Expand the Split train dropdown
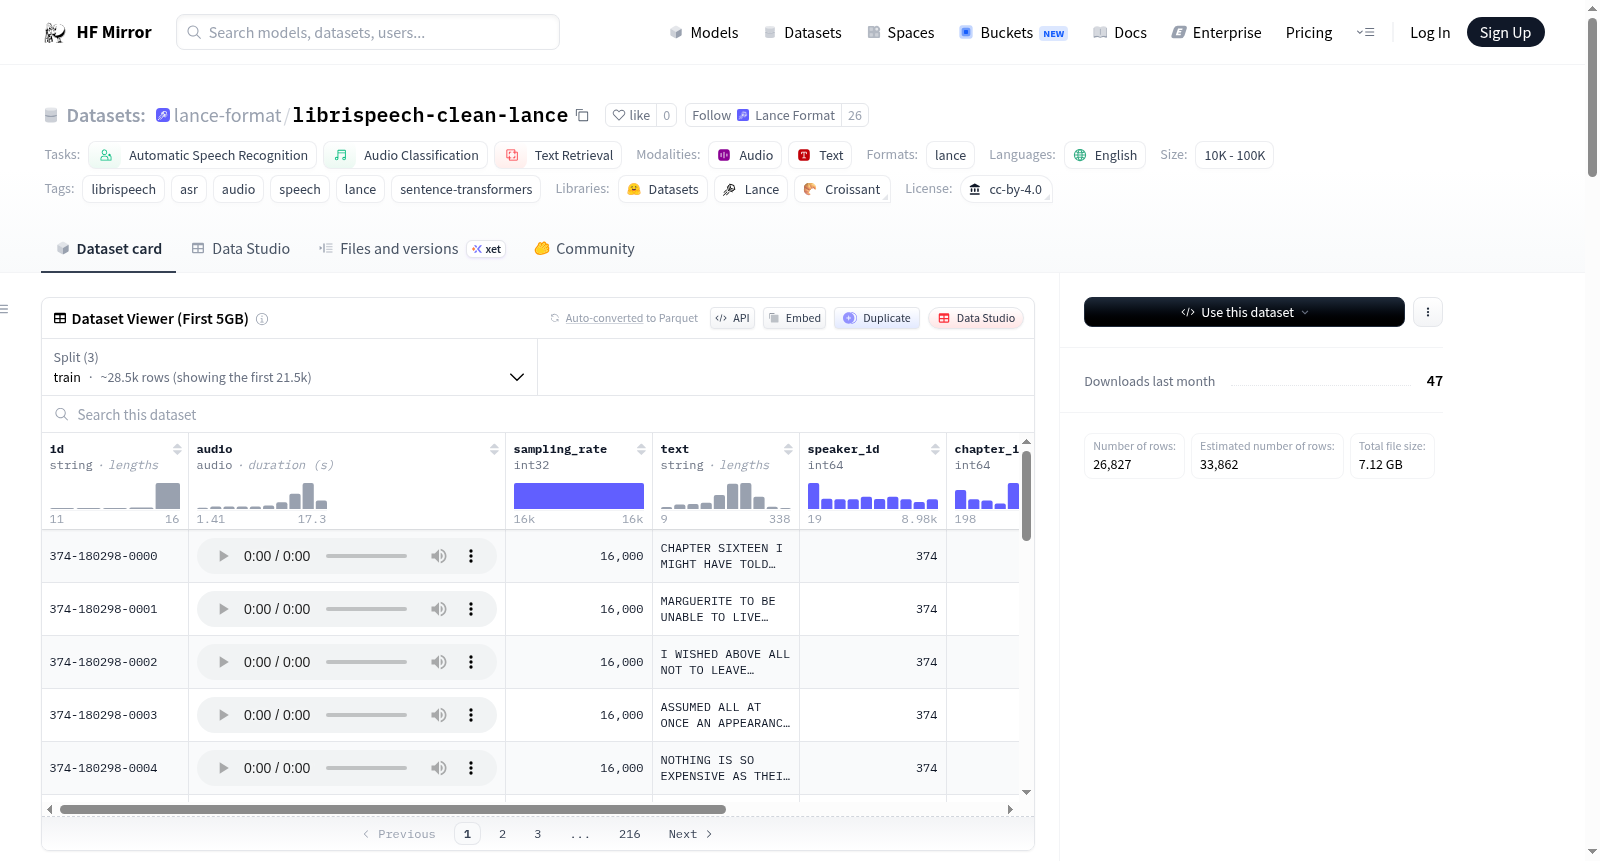This screenshot has height=861, width=1600. (x=290, y=367)
